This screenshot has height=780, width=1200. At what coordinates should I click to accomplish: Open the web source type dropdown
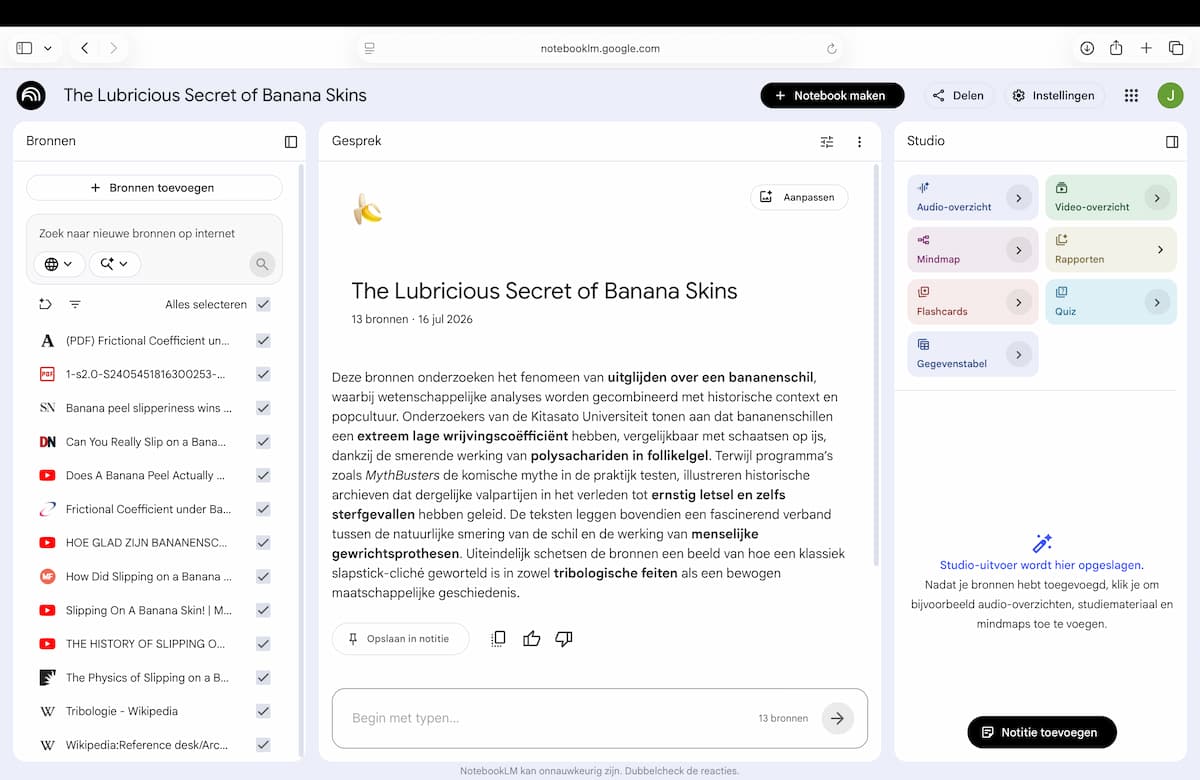[58, 264]
